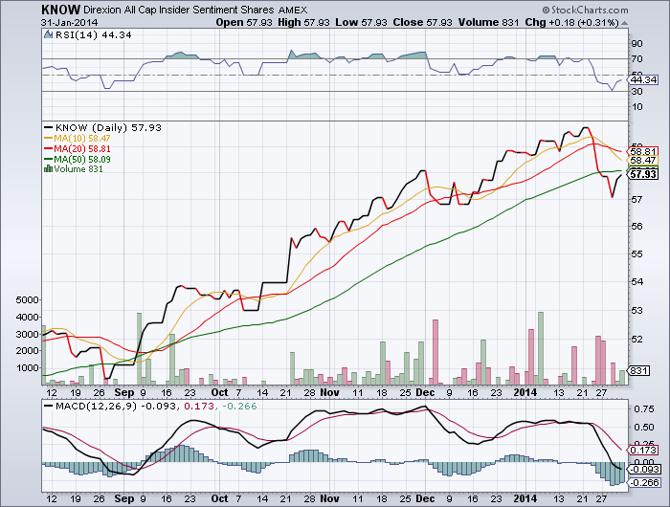Click the MA(10) 58.47 legend entry
This screenshot has height=507, width=670.
82,138
